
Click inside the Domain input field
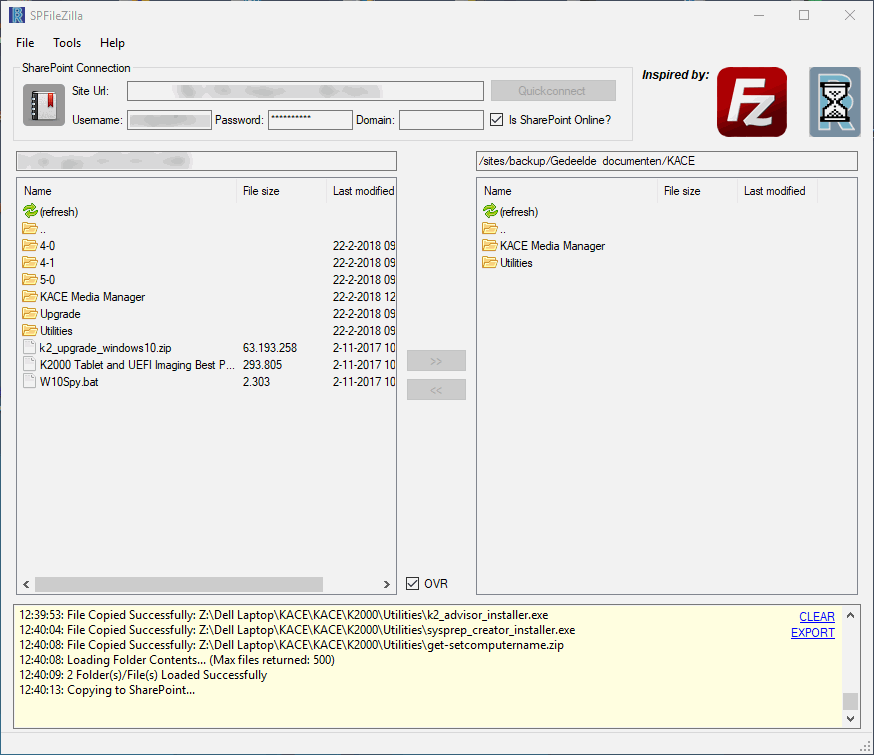(440, 120)
